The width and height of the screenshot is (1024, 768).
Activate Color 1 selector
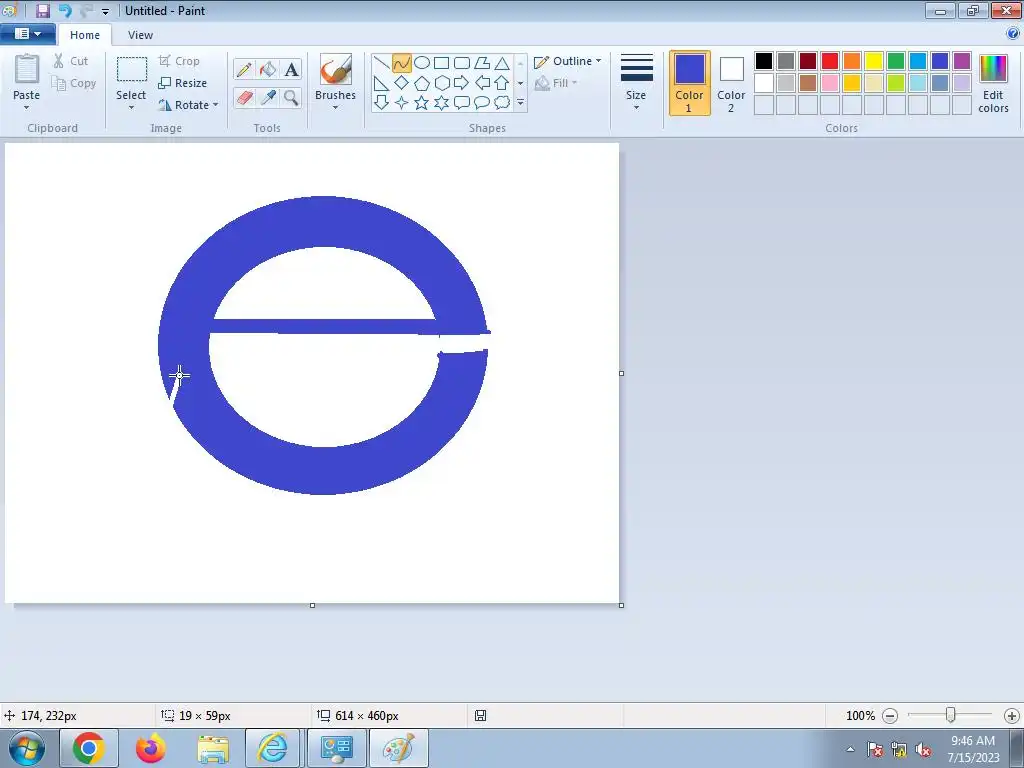click(x=689, y=84)
